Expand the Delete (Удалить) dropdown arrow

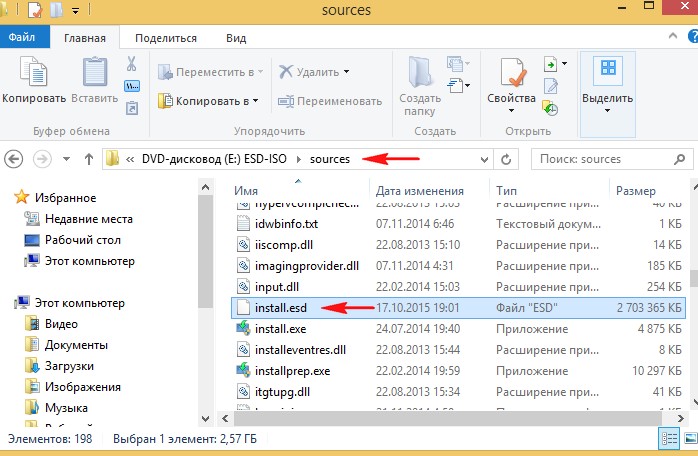pyautogui.click(x=347, y=72)
